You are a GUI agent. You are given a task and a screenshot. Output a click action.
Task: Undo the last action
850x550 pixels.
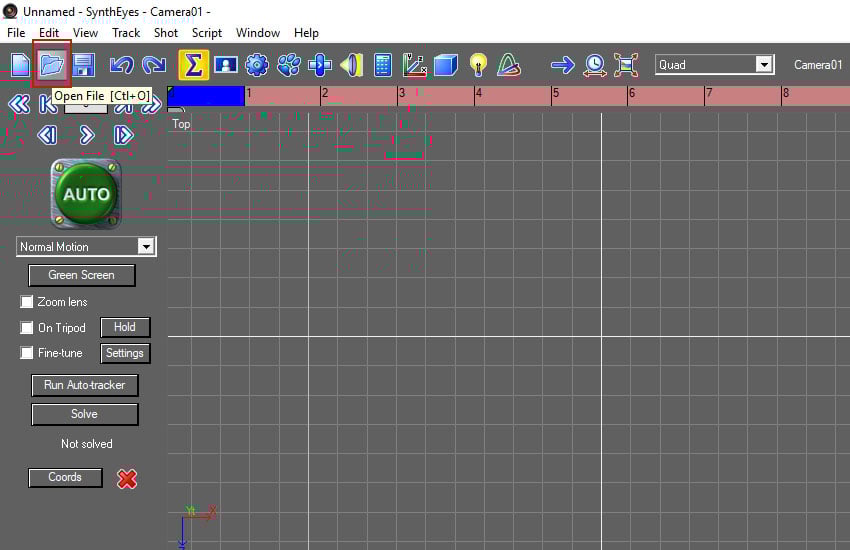[121, 65]
